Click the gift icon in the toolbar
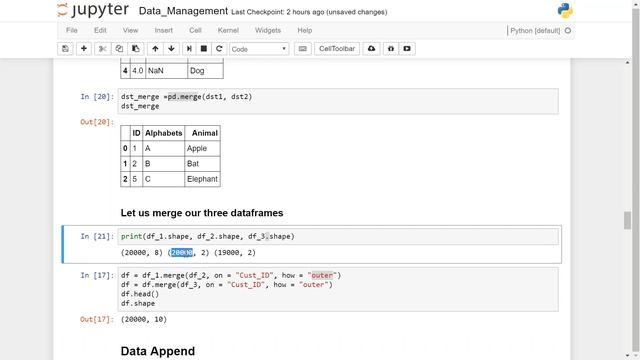640x360 pixels. pyautogui.click(x=391, y=49)
